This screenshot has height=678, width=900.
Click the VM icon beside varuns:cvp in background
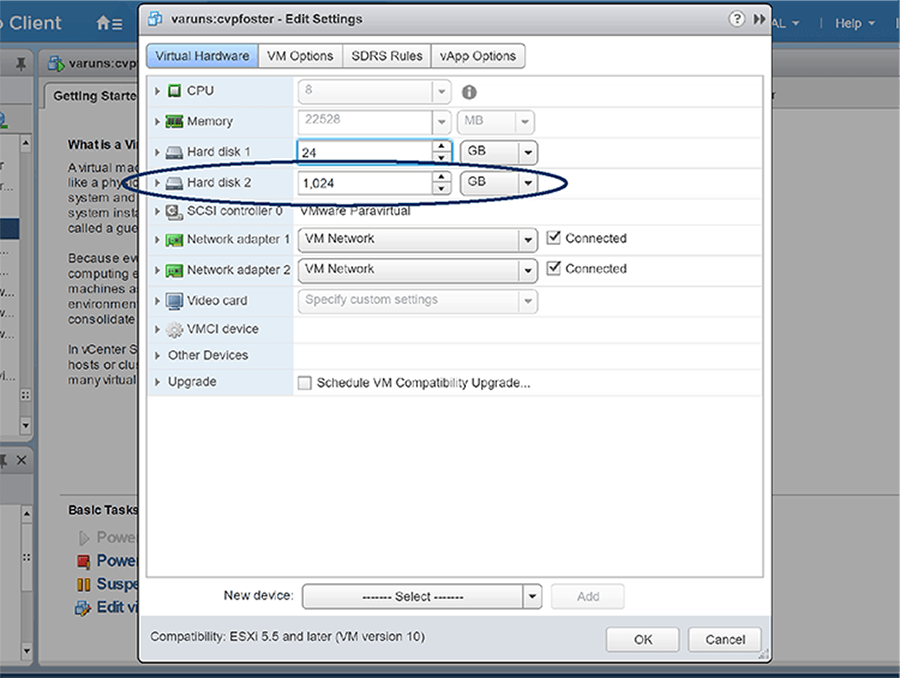[56, 63]
